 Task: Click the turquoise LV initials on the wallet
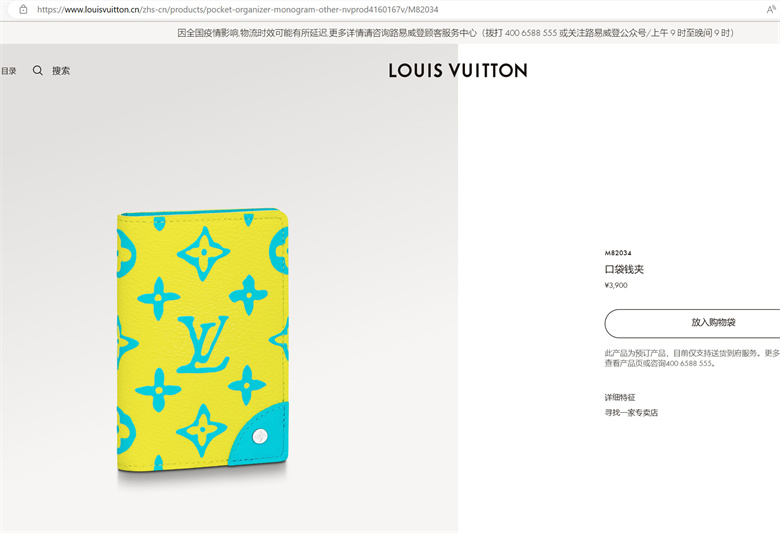click(203, 344)
